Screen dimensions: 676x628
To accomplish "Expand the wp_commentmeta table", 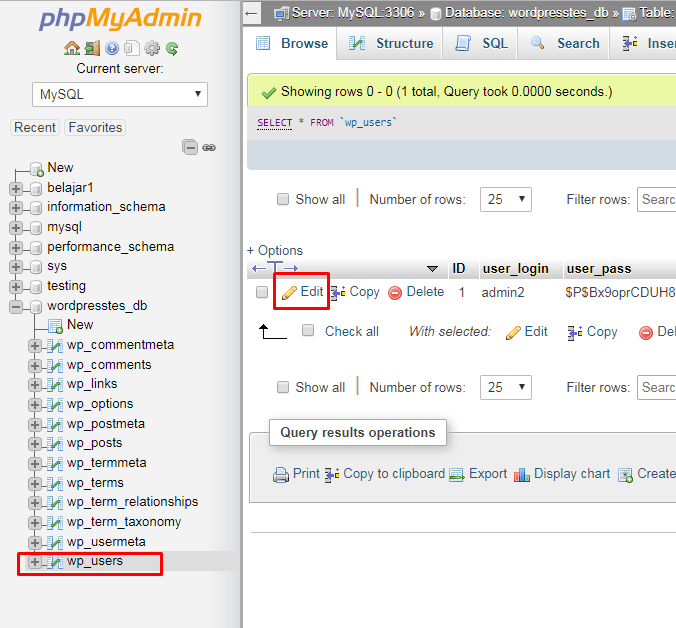I will click(35, 346).
